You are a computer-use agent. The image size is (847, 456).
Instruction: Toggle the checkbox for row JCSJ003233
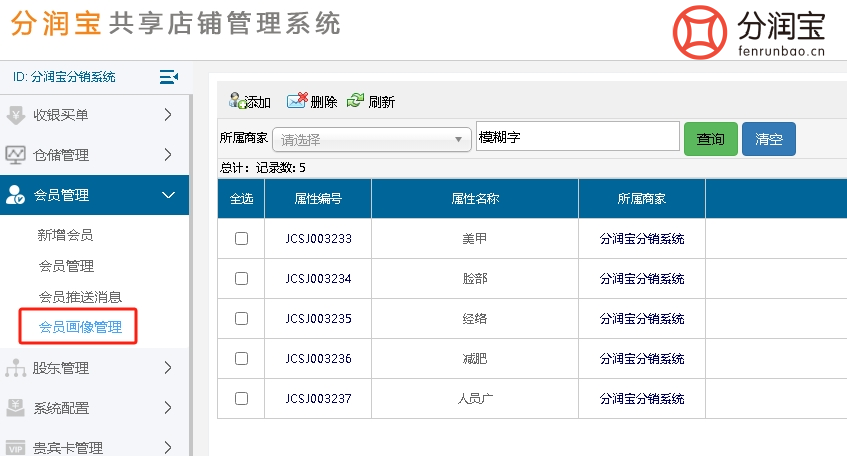point(241,239)
